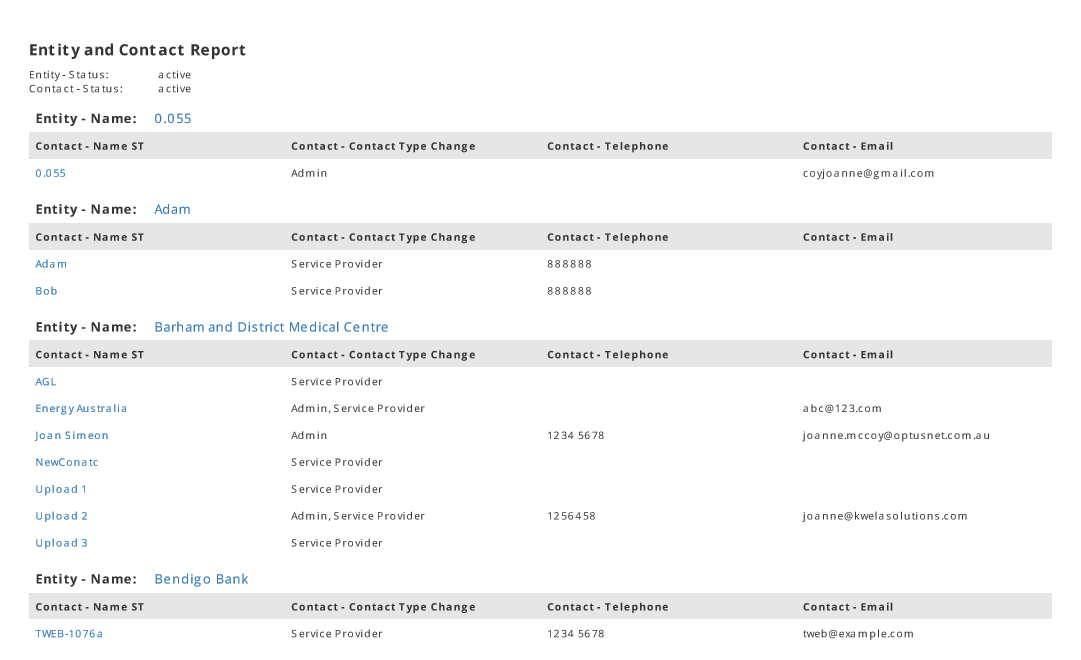The width and height of the screenshot is (1081, 660).
Task: Click the joanne@kwelasolutions.com email address
Action: [884, 517]
